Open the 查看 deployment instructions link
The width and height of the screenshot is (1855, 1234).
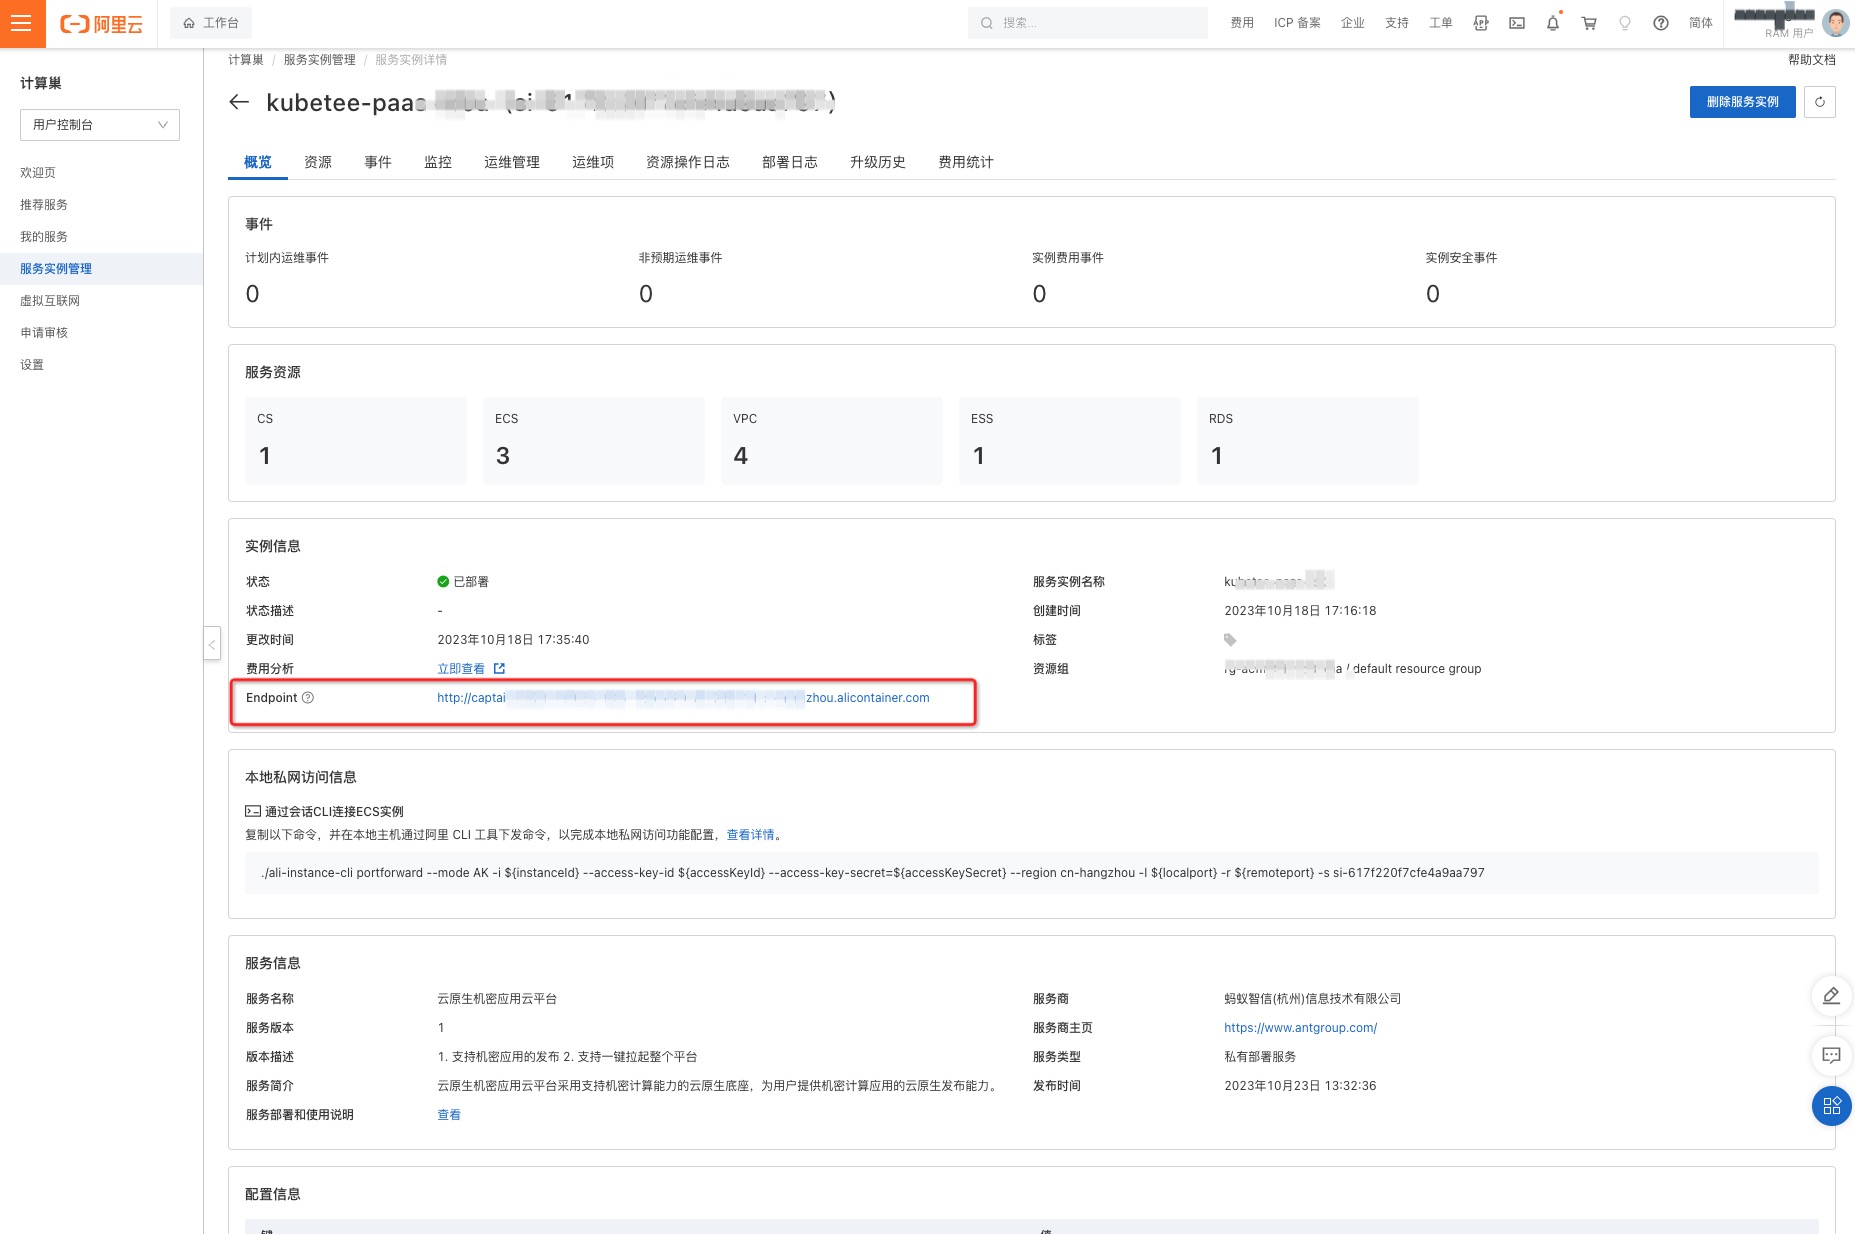pyautogui.click(x=449, y=1115)
